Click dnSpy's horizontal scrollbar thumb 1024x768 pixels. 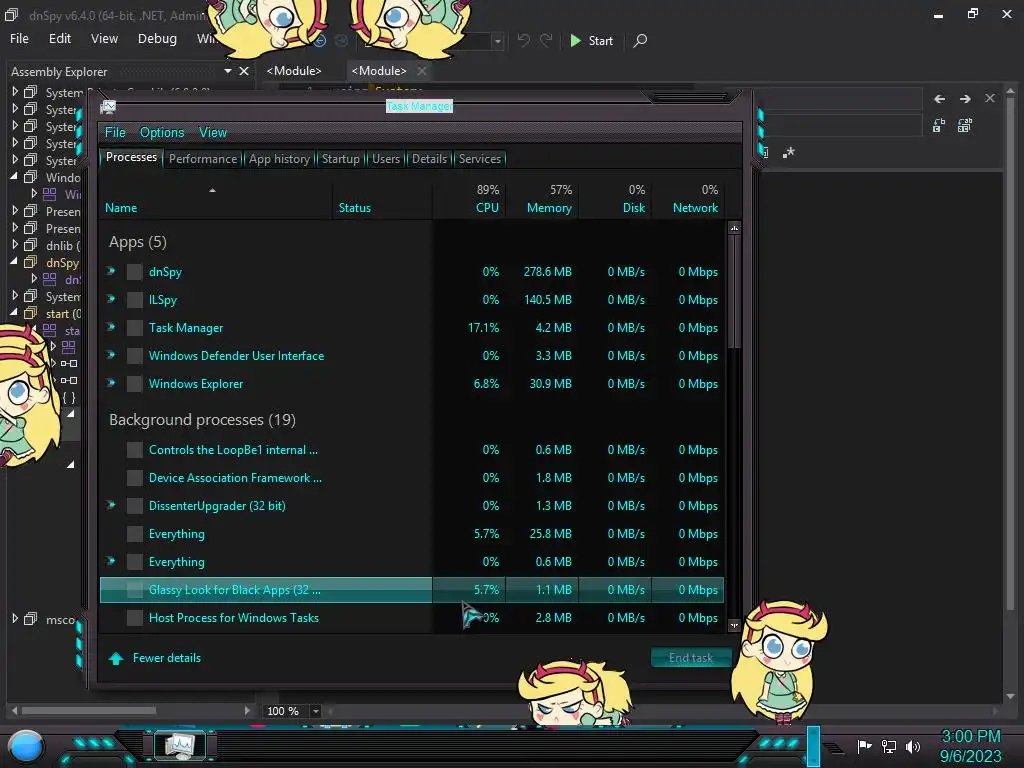pyautogui.click(x=89, y=711)
